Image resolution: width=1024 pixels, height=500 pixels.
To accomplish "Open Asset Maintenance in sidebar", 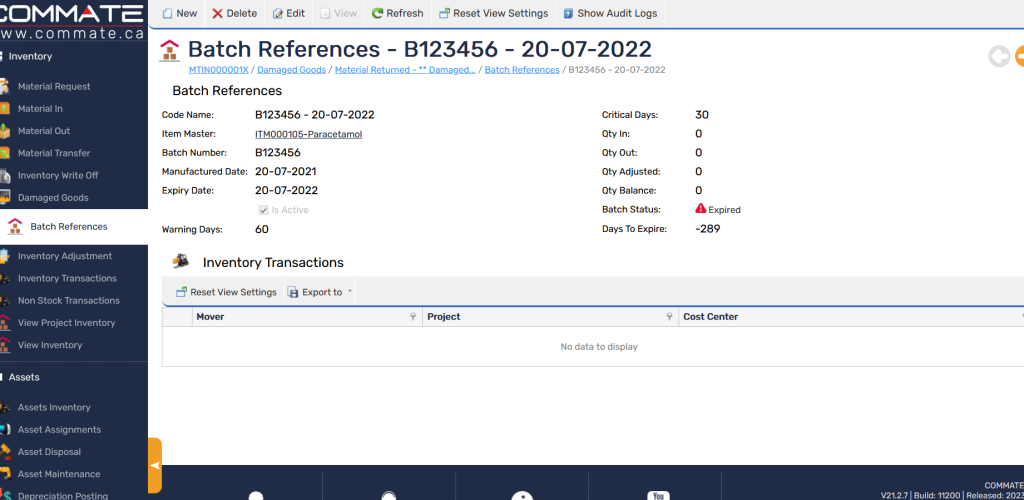I will 59,474.
